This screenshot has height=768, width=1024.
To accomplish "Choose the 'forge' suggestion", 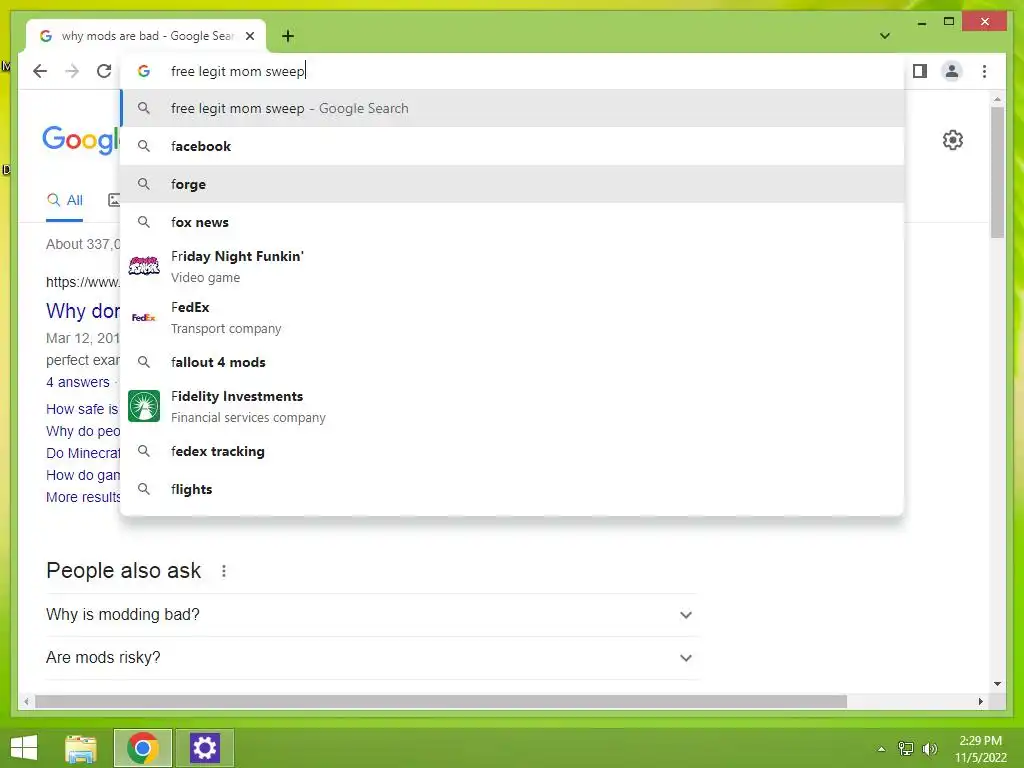I will point(513,184).
